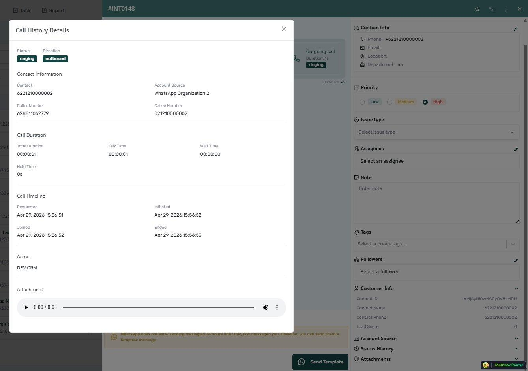Open the Tags select dropdown arrow
528x371 pixels.
coord(513,244)
